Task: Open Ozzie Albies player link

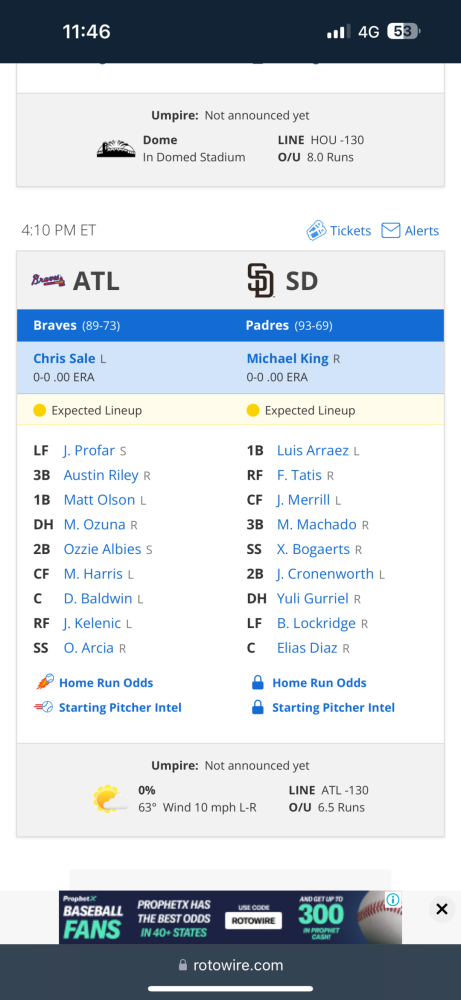Action: (x=103, y=549)
